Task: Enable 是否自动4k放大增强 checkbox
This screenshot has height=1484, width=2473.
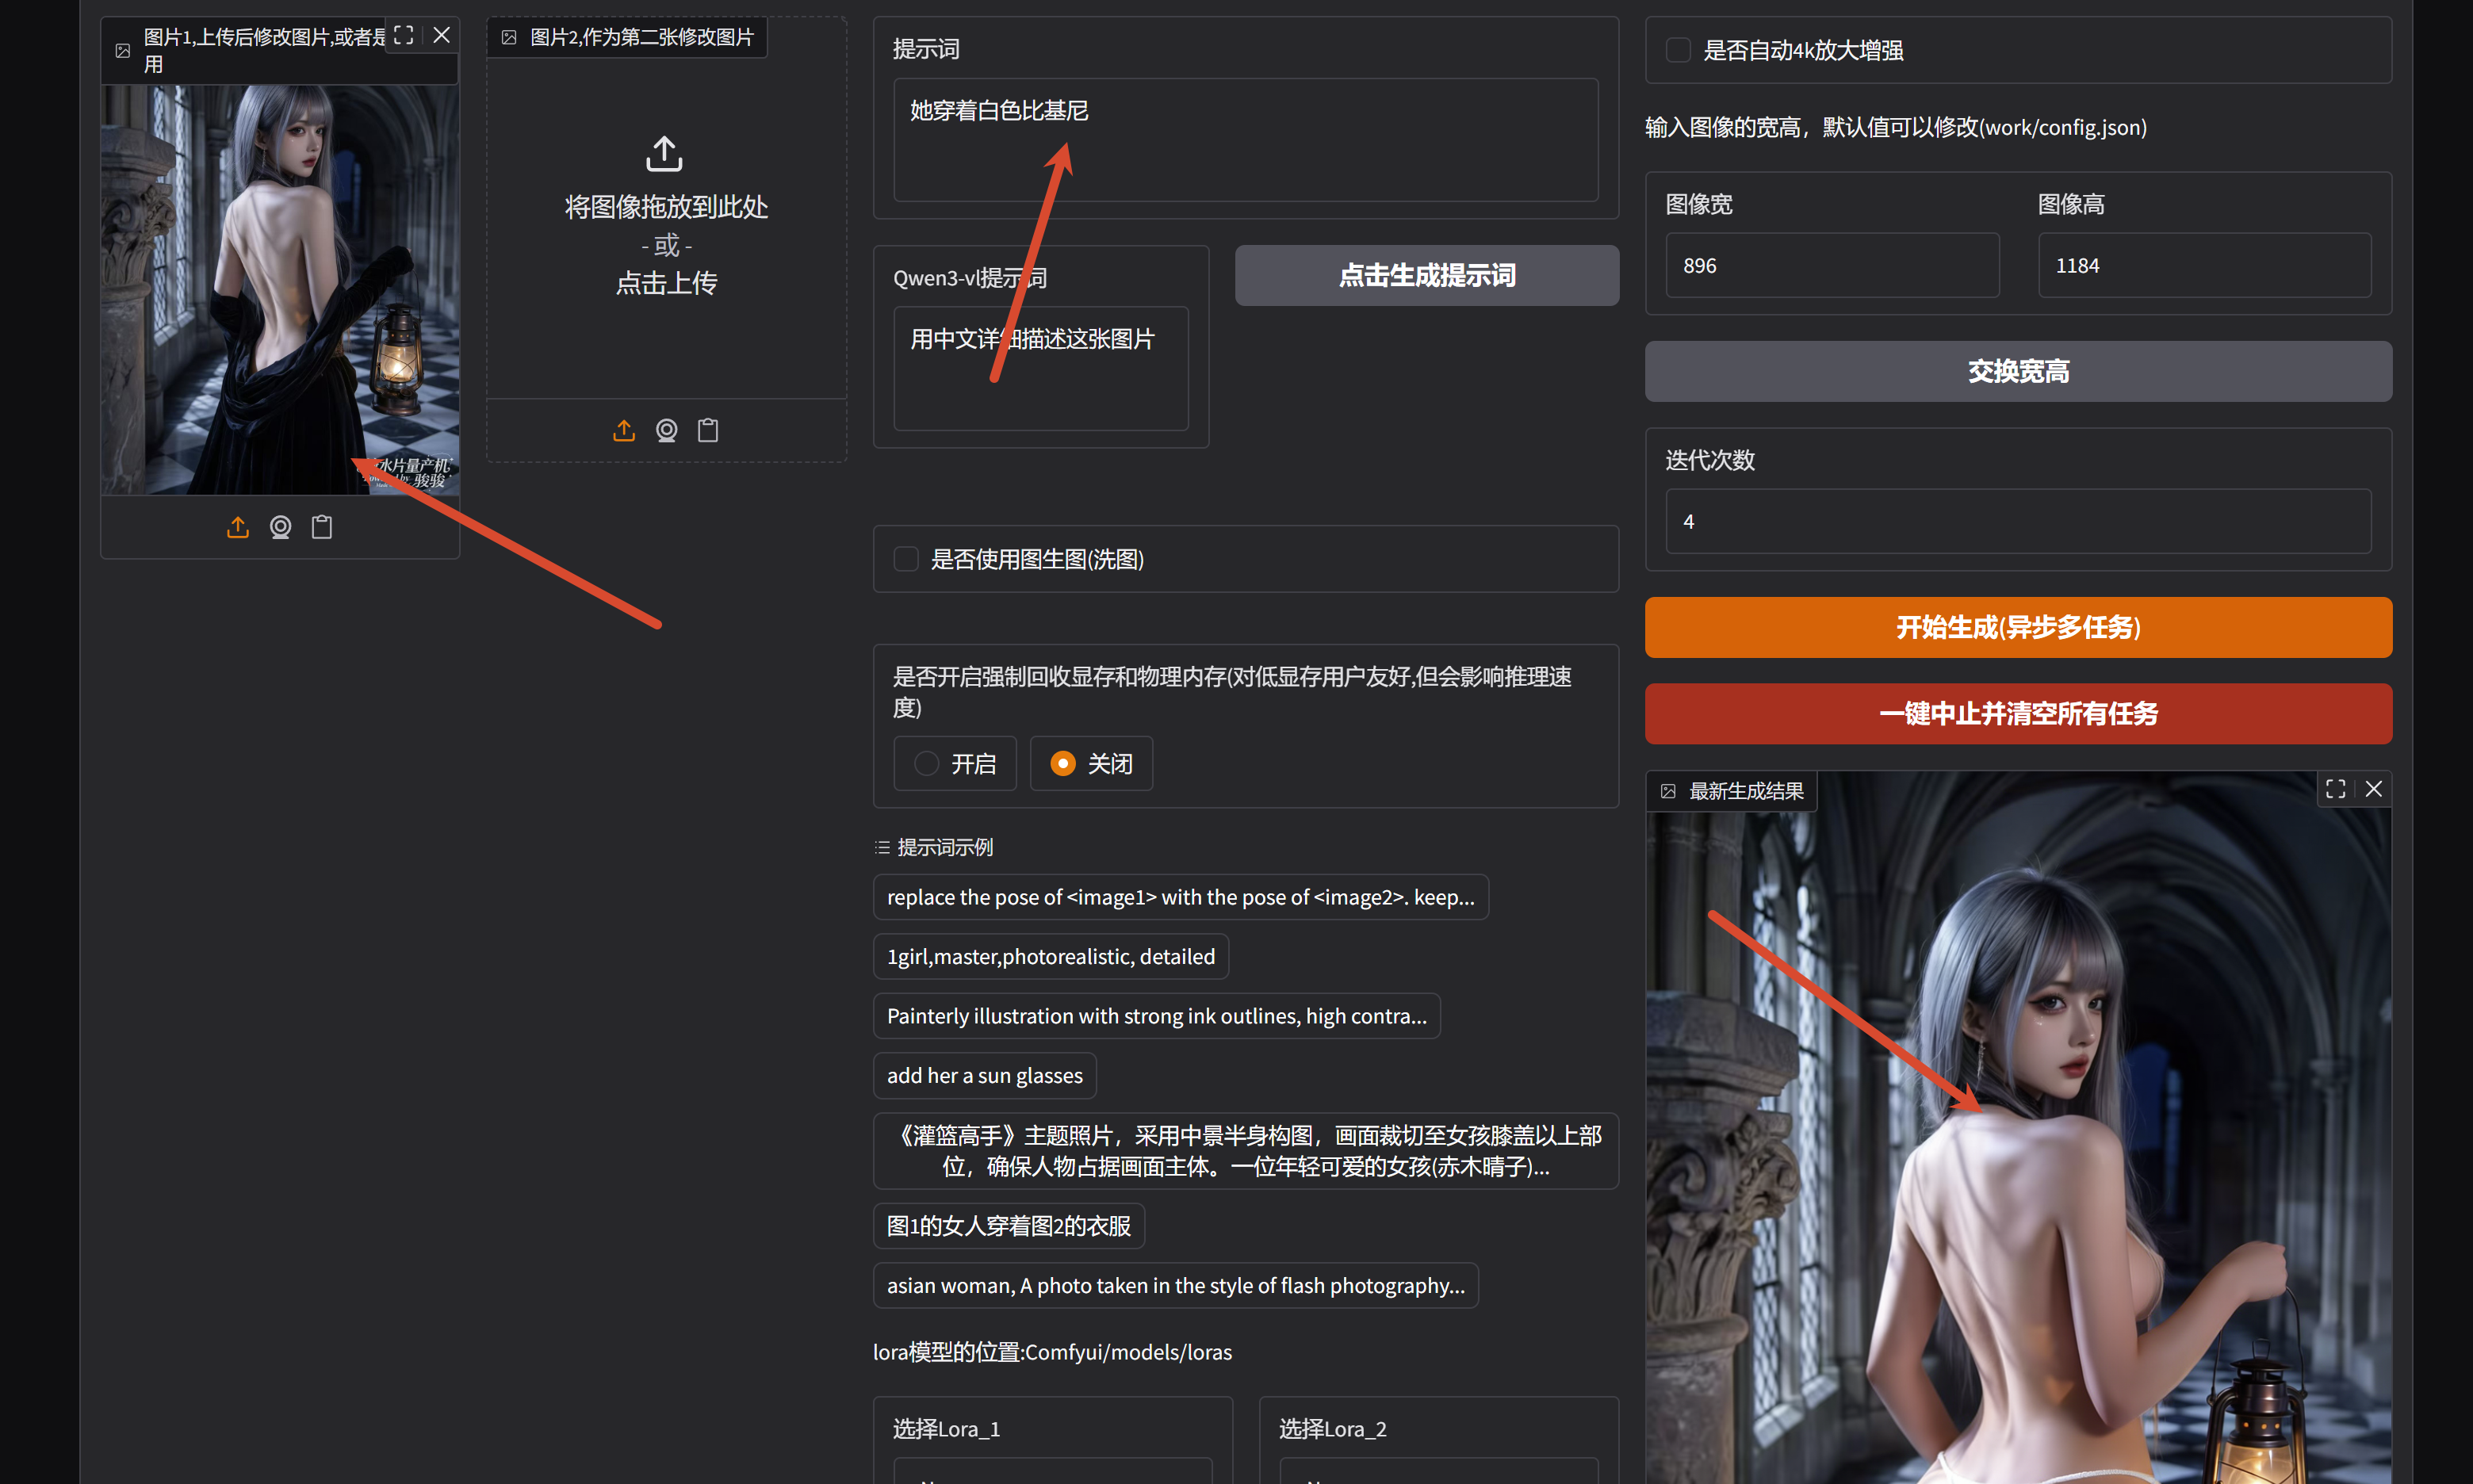Action: [1678, 50]
